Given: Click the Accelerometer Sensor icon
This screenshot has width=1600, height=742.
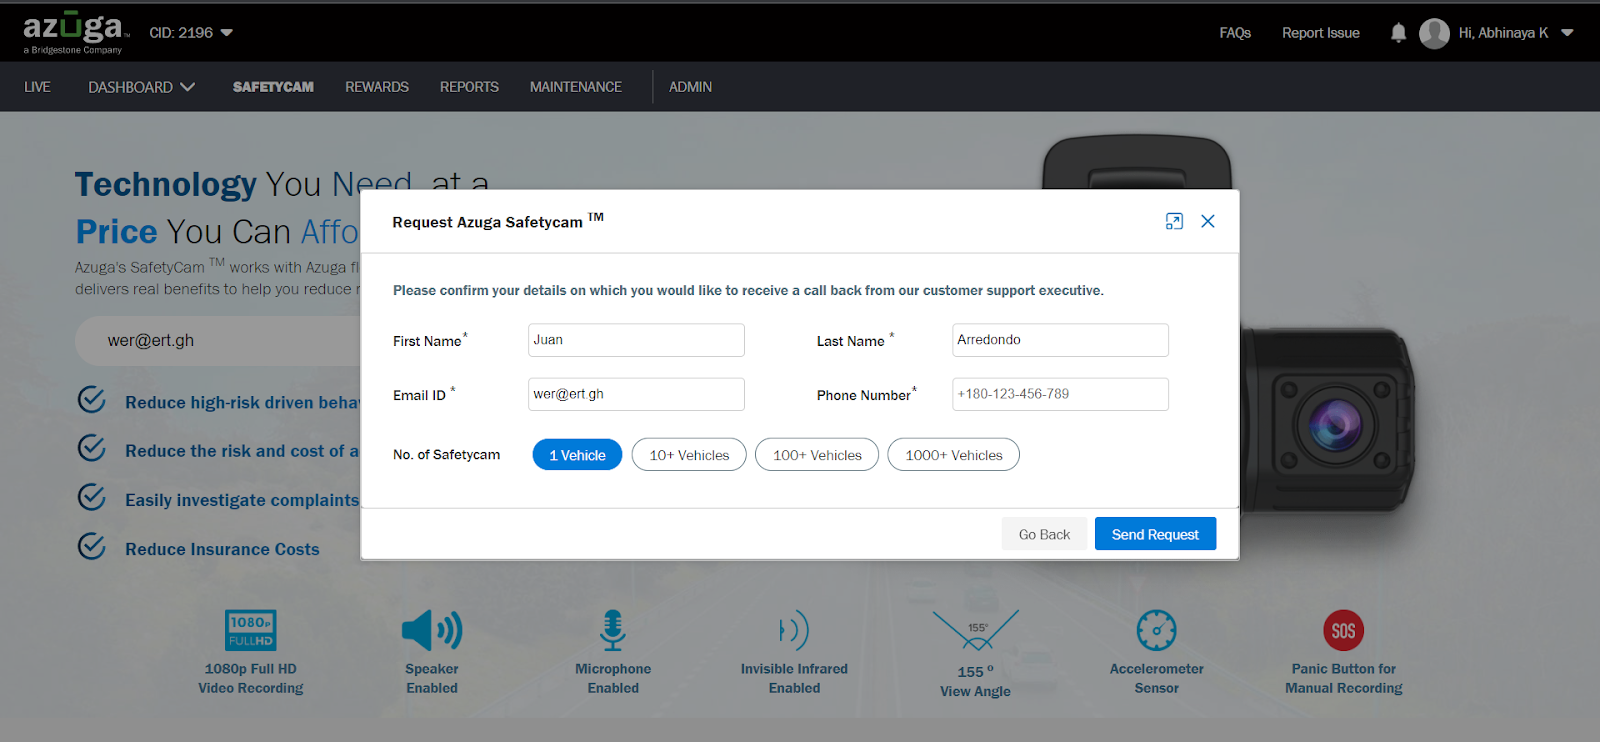Looking at the screenshot, I should point(1157,630).
